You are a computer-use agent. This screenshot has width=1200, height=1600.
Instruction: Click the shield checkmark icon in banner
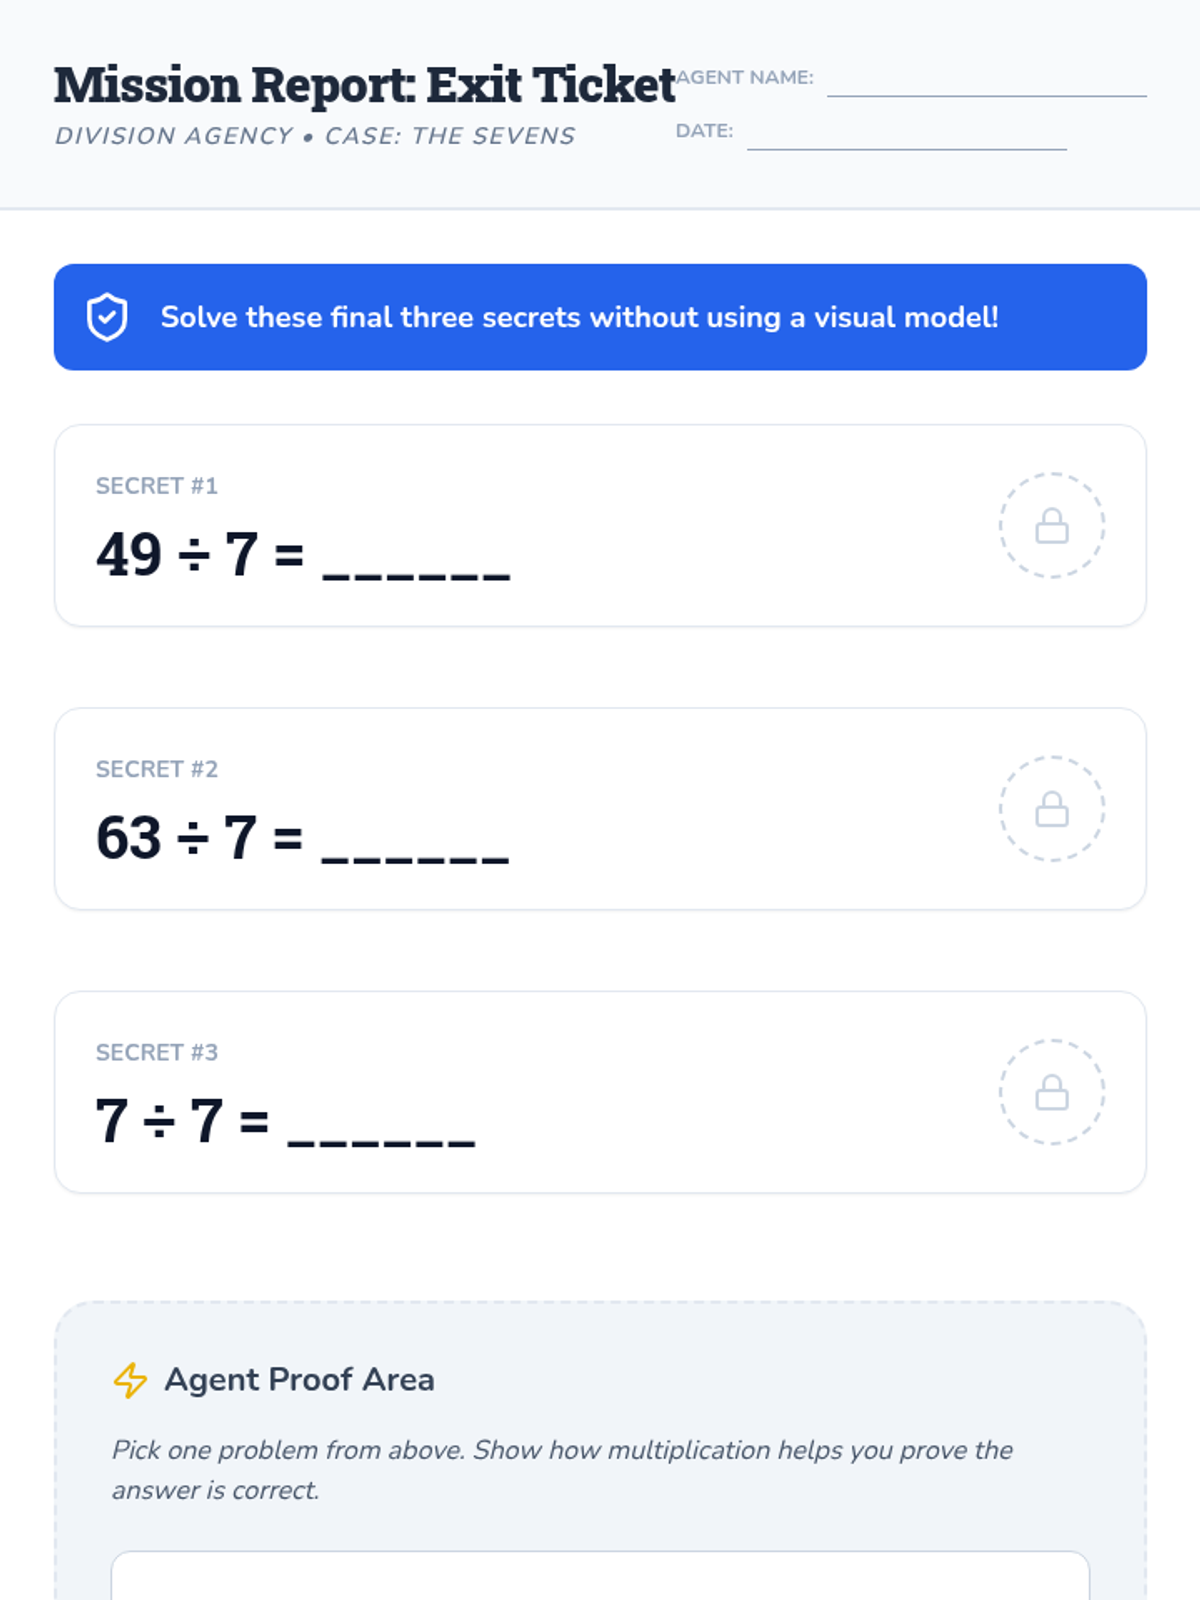point(107,317)
